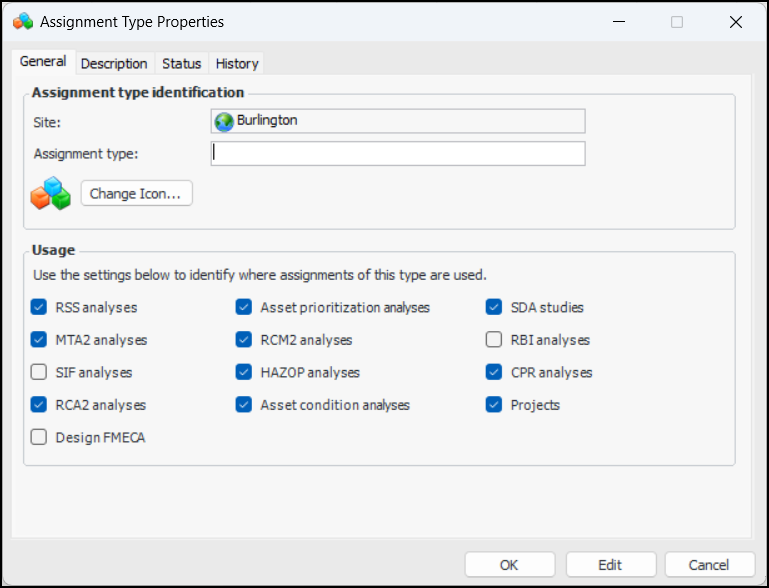Cancel the dialog
The height and width of the screenshot is (588, 769).
pyautogui.click(x=709, y=565)
